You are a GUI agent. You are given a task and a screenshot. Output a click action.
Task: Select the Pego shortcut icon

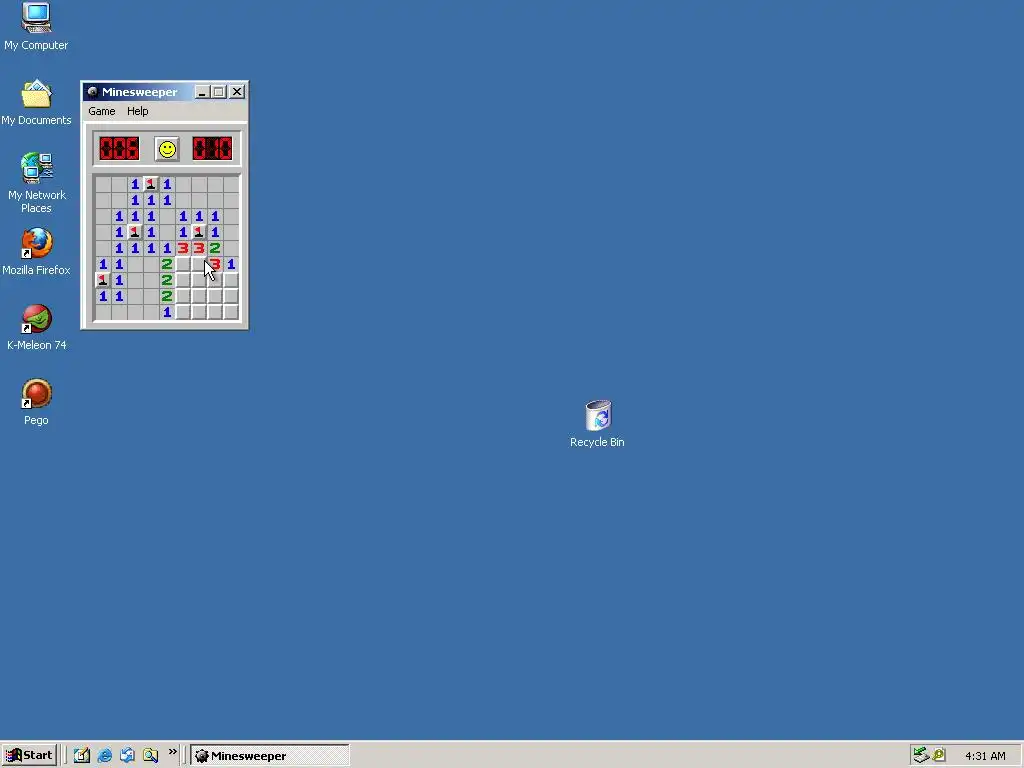(x=36, y=402)
